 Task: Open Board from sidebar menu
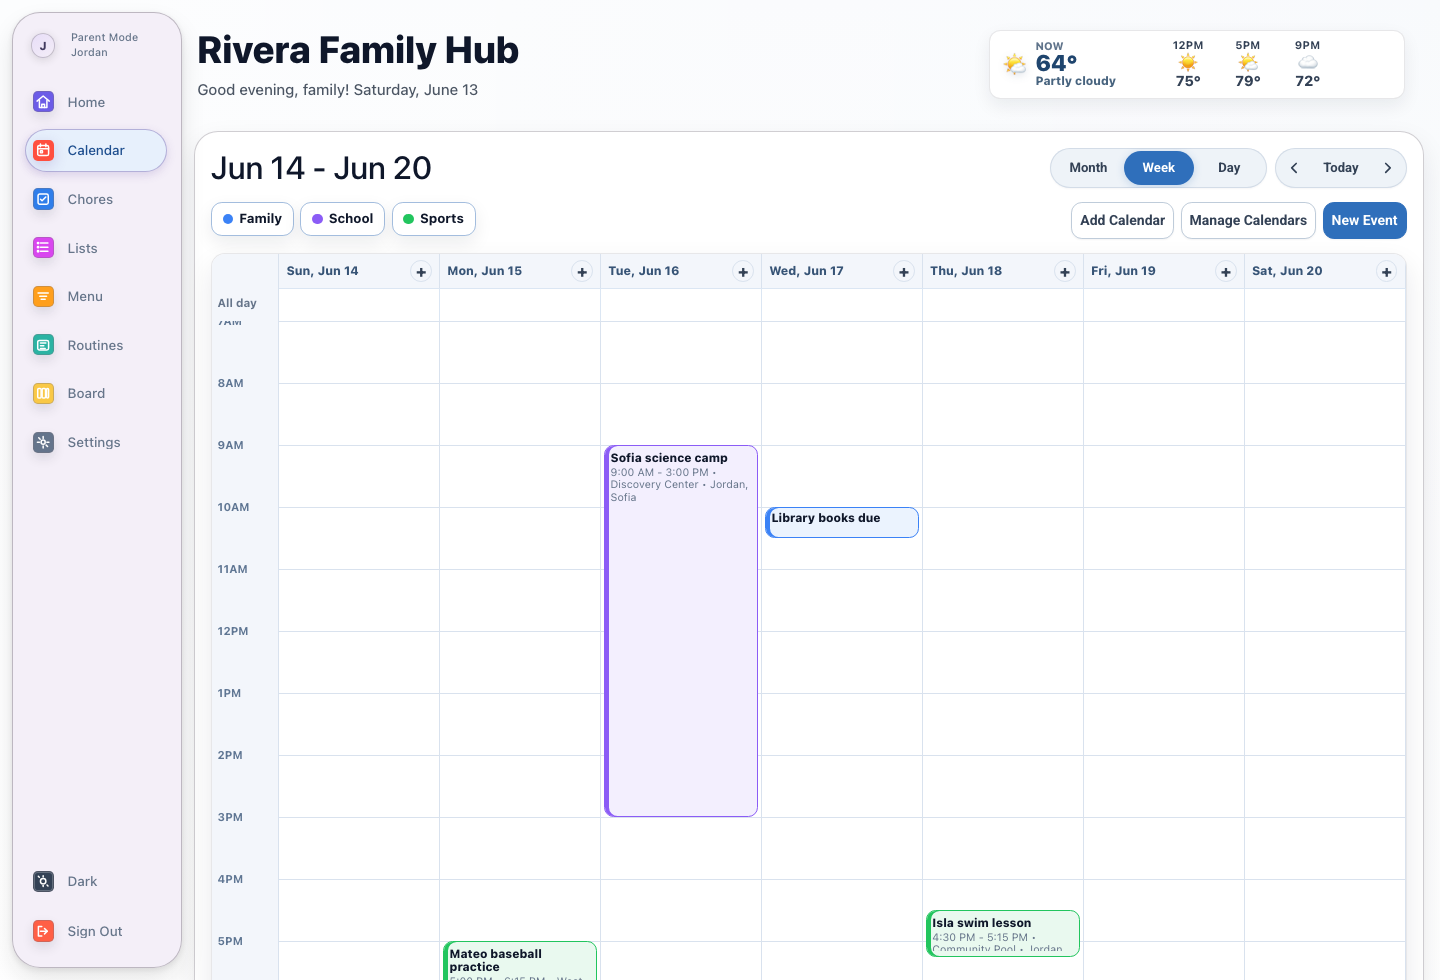[x=96, y=393]
